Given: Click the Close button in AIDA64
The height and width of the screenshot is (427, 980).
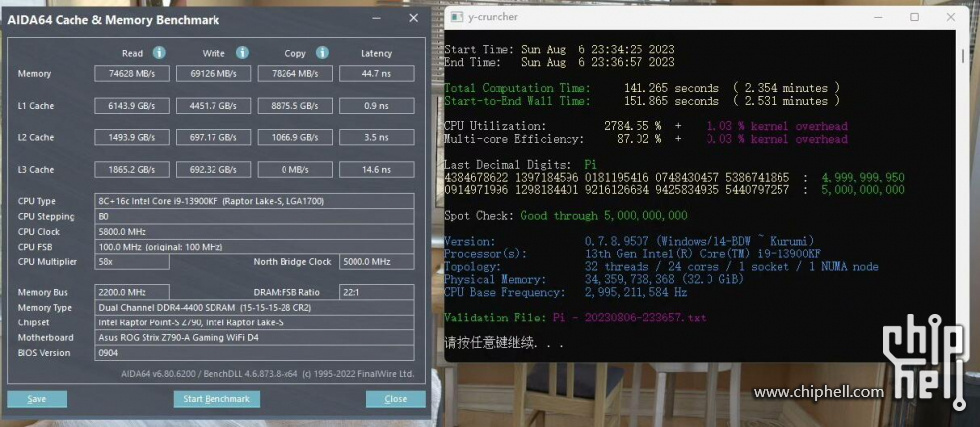Looking at the screenshot, I should point(396,399).
